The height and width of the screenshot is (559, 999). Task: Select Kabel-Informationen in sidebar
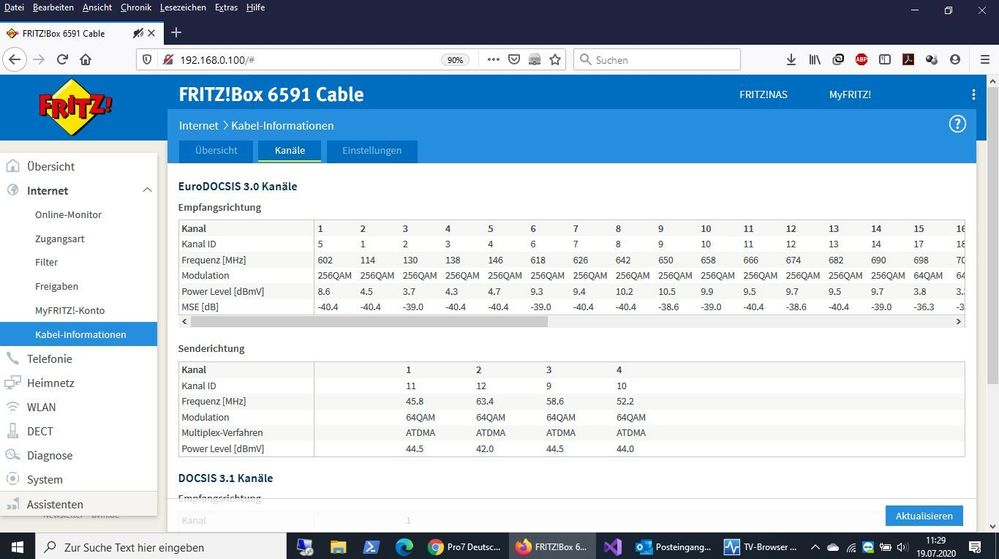[x=78, y=334]
